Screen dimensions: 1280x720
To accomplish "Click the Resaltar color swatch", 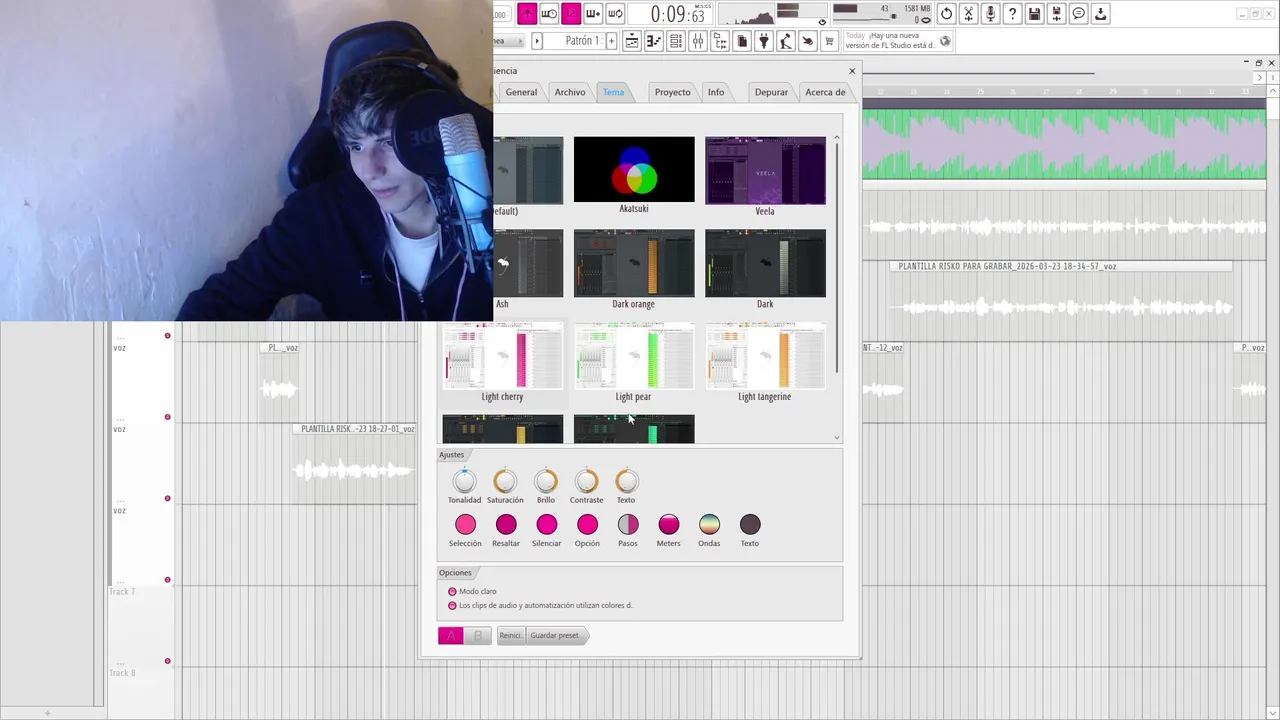I will click(506, 524).
